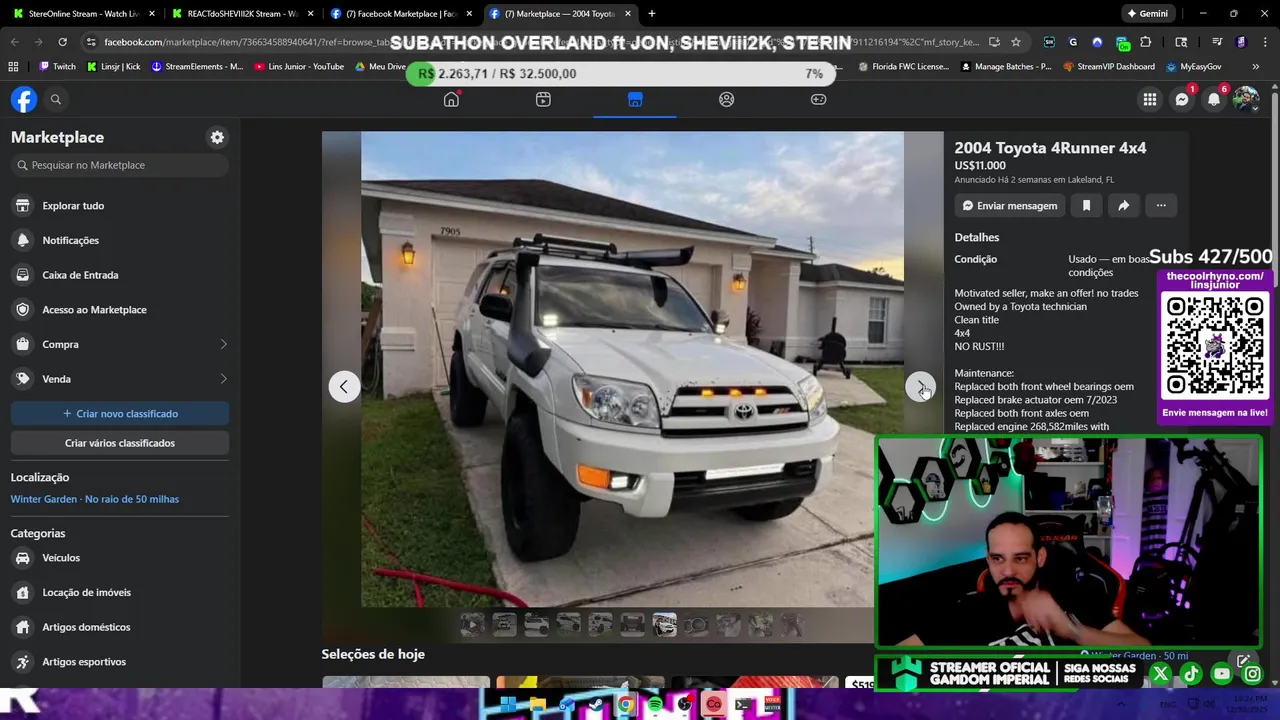Open the Groups icon in top navigation
Screen dimensions: 1280x720
(727, 99)
